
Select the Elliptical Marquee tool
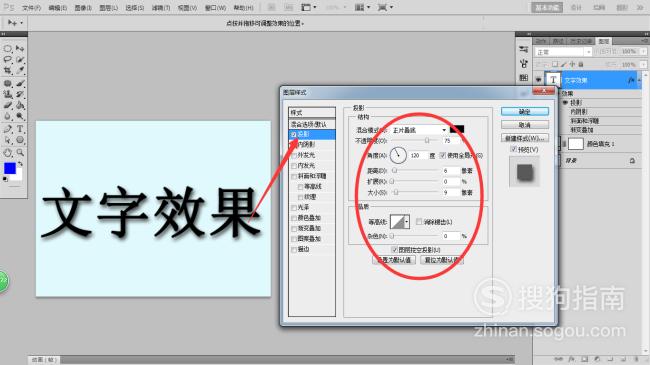[x=7, y=49]
